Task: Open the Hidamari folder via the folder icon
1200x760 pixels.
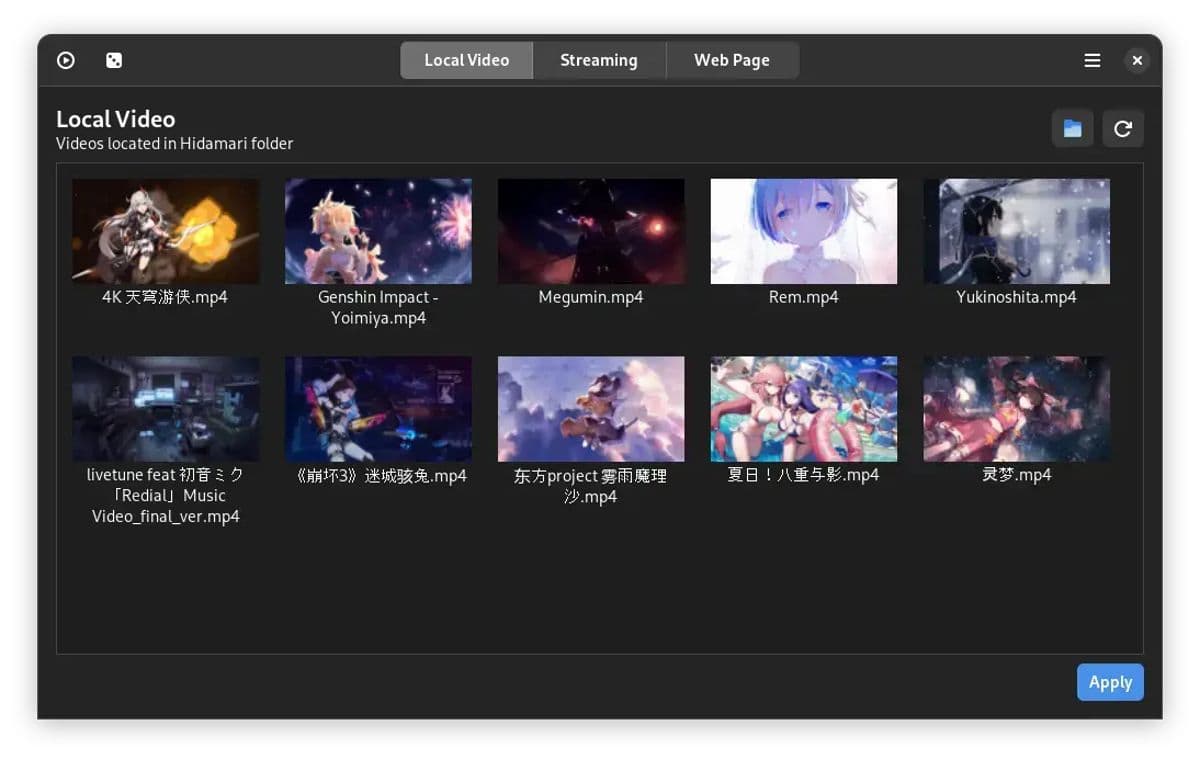Action: pyautogui.click(x=1072, y=129)
